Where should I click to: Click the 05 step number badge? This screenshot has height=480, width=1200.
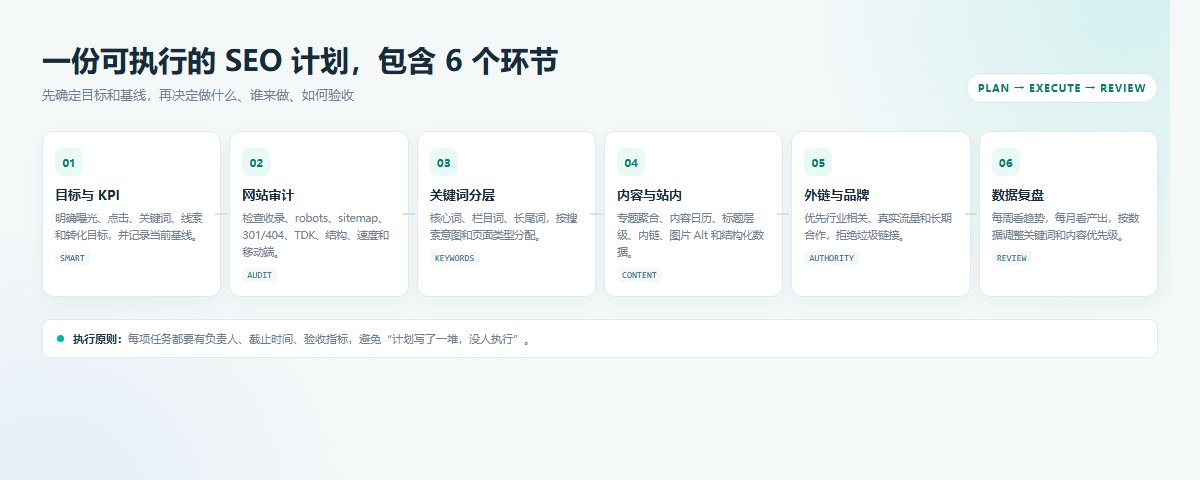(x=818, y=162)
